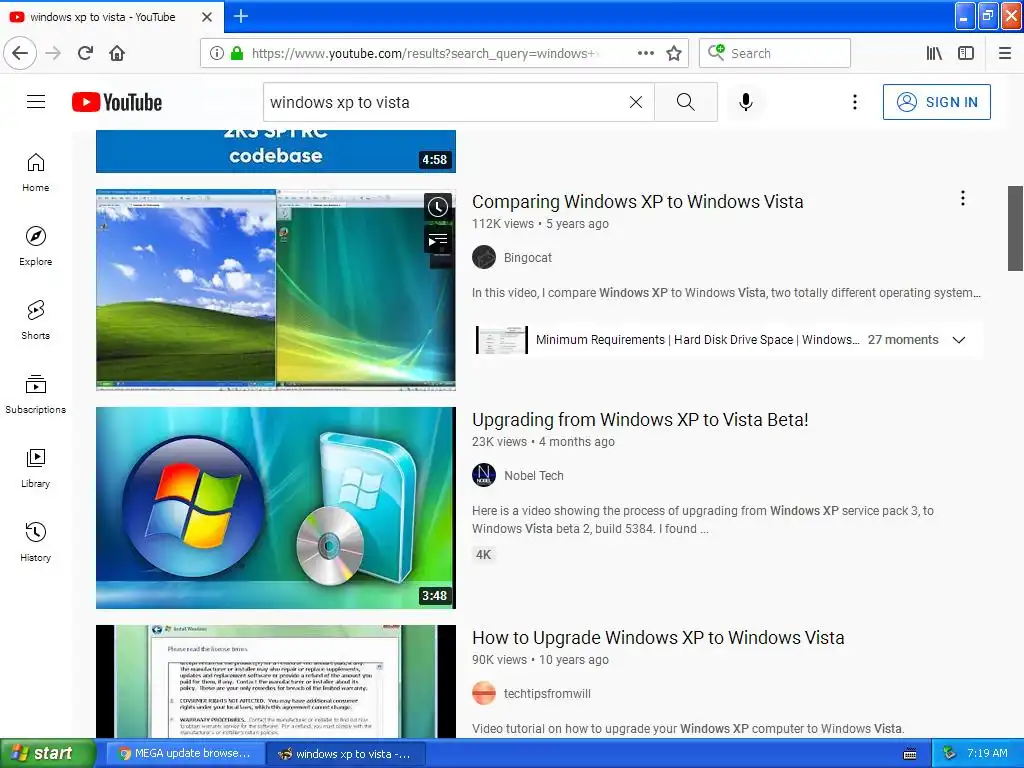Image resolution: width=1024 pixels, height=768 pixels.
Task: Click the SIGN IN button
Action: 936,102
